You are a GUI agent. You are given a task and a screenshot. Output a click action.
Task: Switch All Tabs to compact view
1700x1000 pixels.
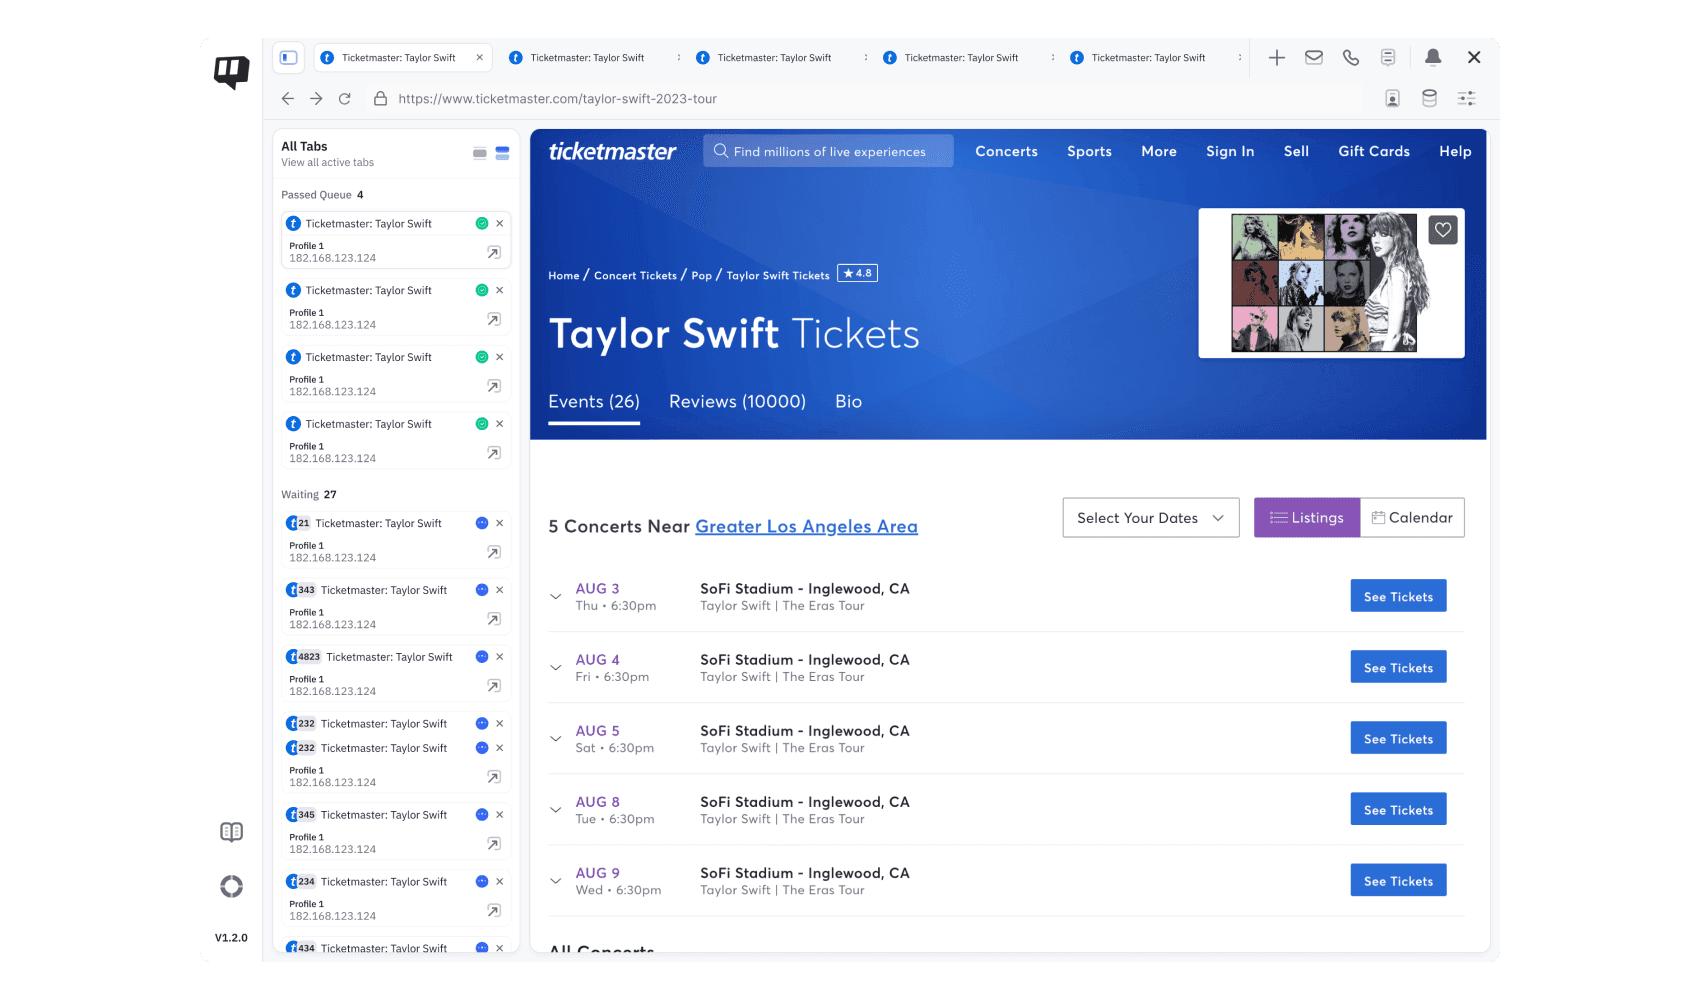(480, 153)
